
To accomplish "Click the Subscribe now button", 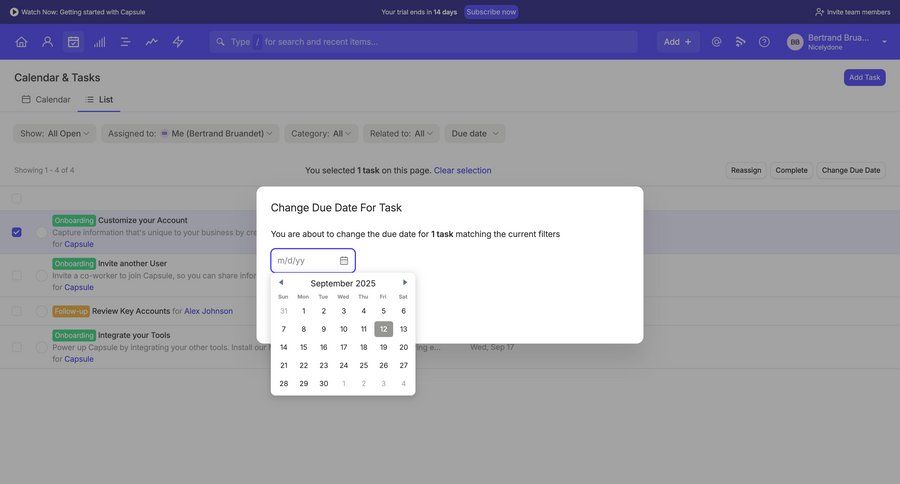I will (x=491, y=12).
